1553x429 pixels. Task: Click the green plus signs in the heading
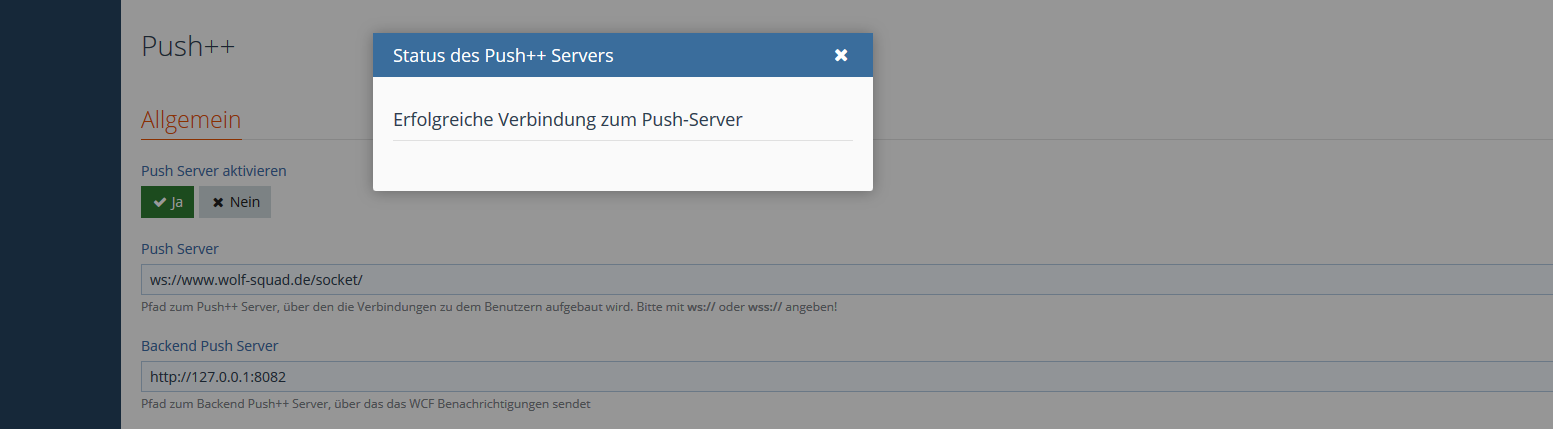pyautogui.click(x=219, y=46)
